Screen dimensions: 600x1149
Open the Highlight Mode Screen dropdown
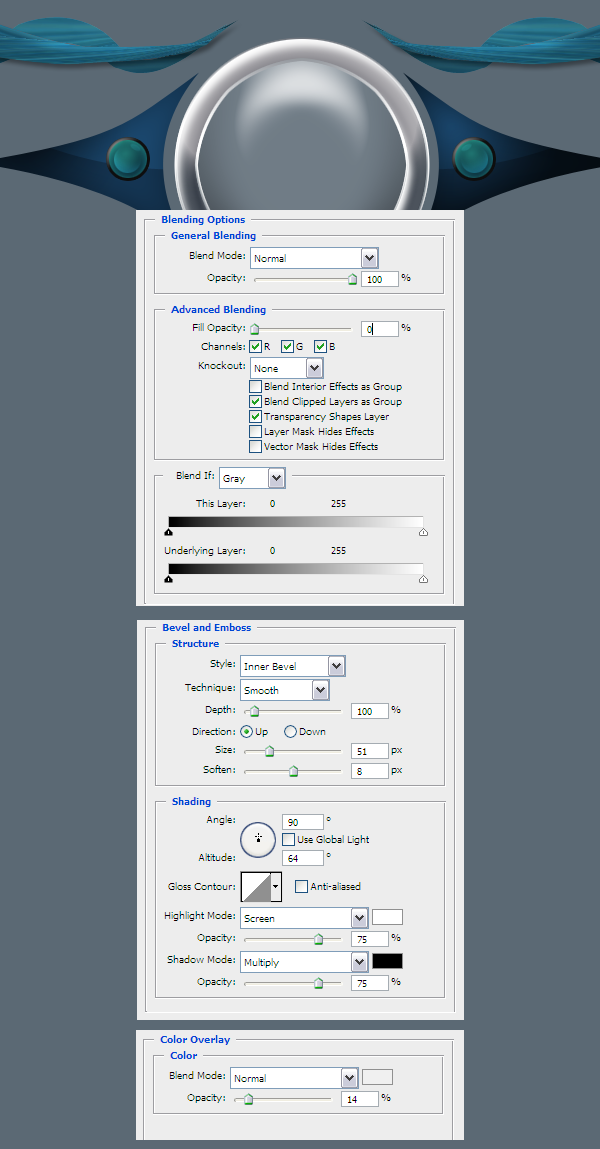[x=304, y=918]
